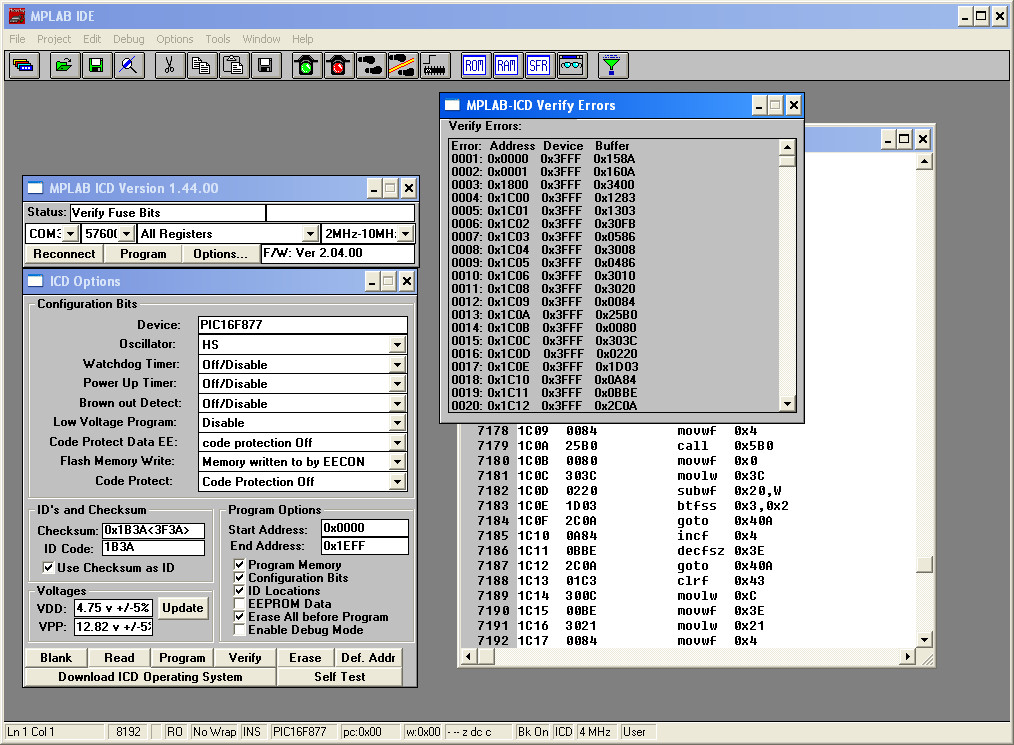Open the COM port dropdown

click(70, 233)
